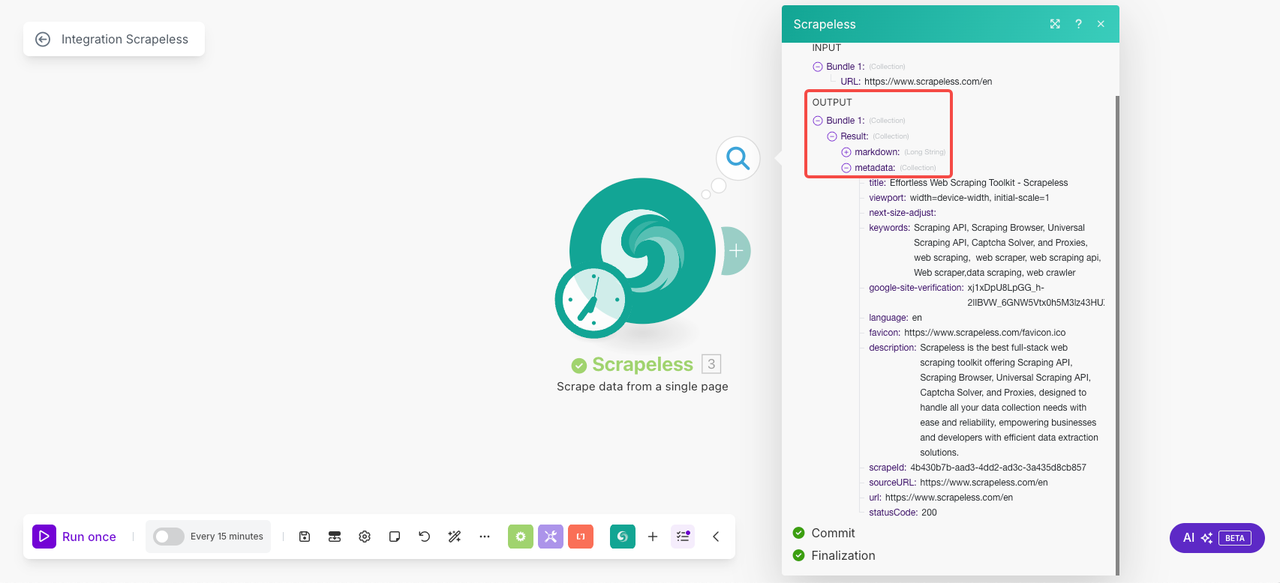
Task: Click the Undo arrow icon
Action: tap(424, 537)
